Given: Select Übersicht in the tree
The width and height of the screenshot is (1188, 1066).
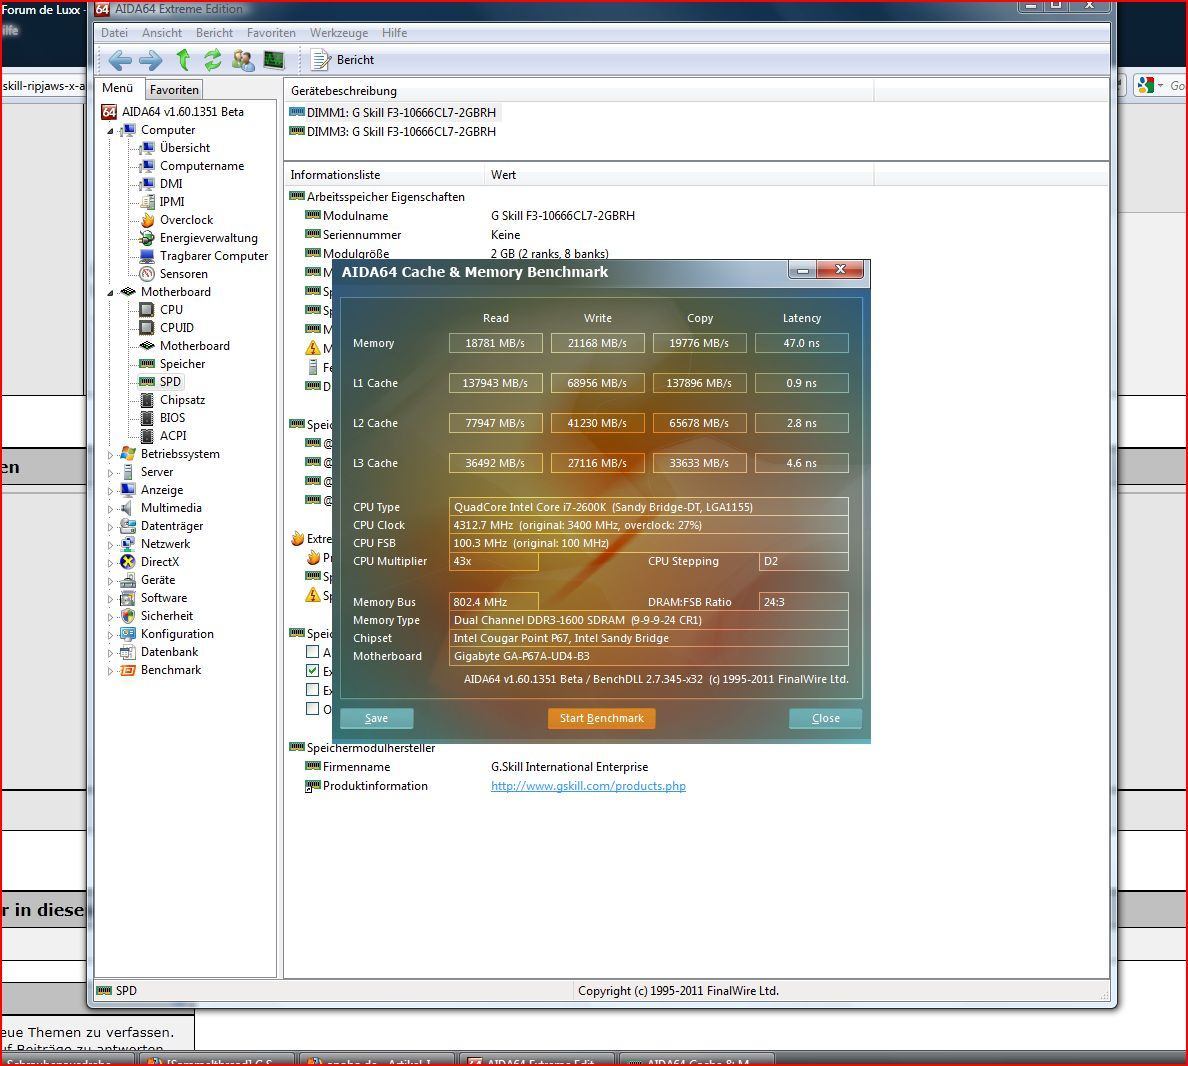Looking at the screenshot, I should [185, 148].
